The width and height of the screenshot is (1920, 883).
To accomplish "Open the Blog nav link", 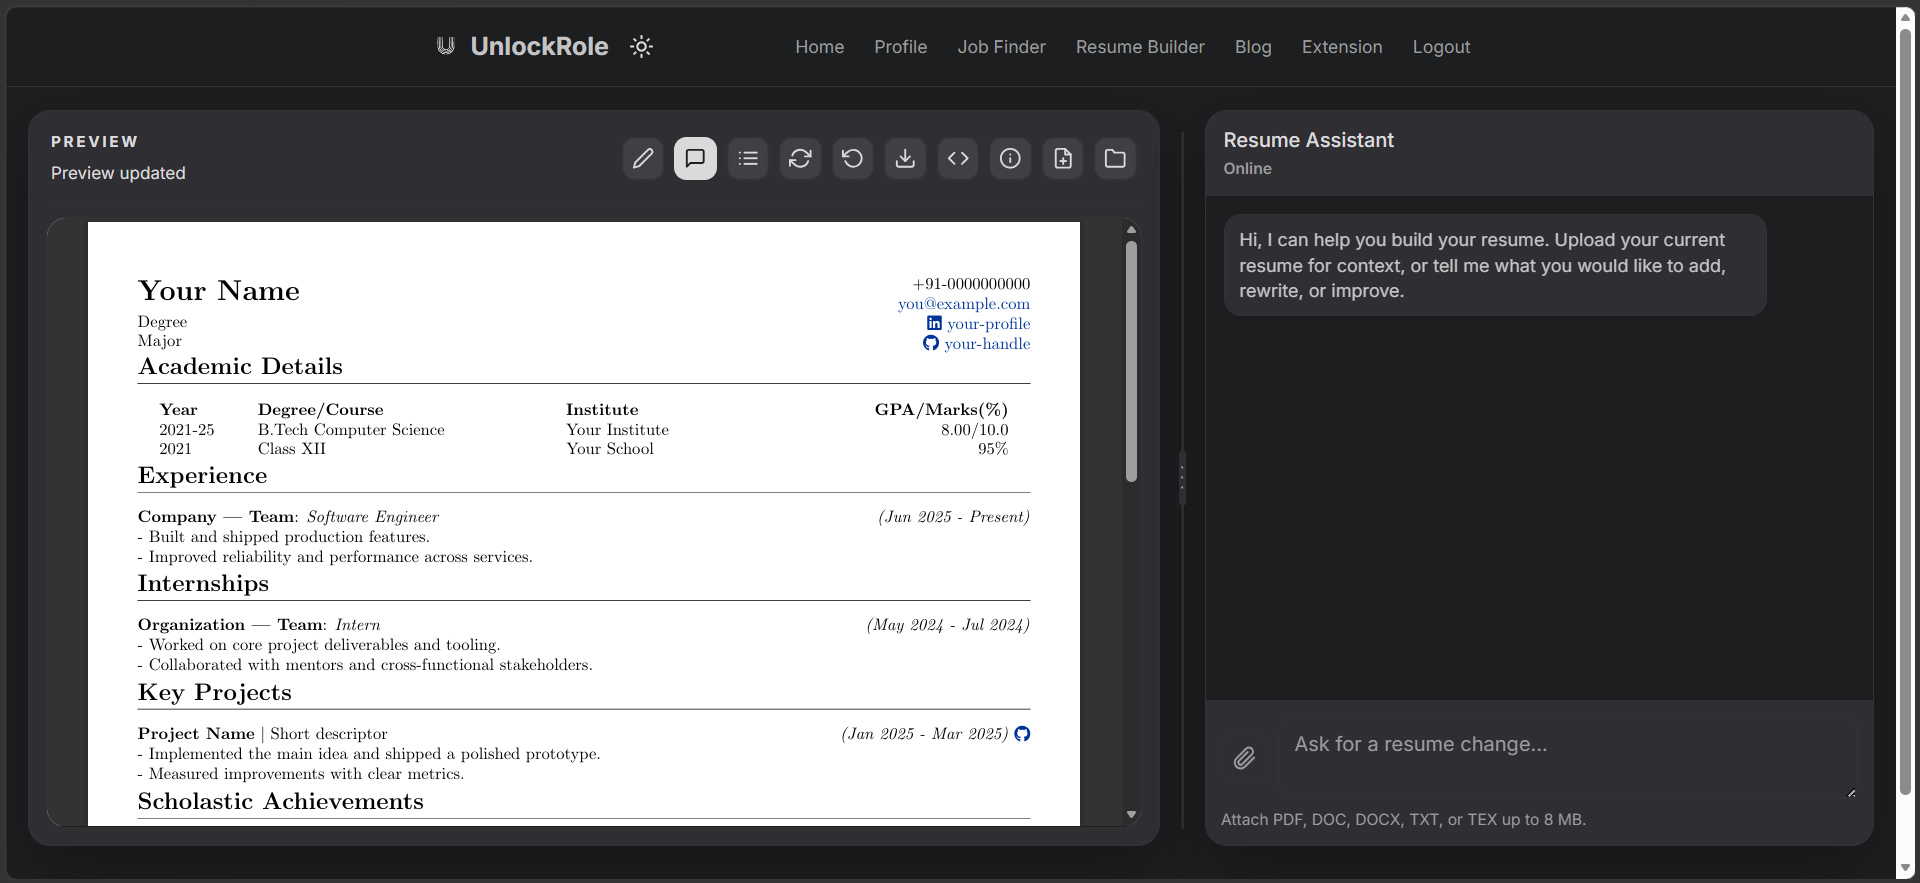I will pos(1253,47).
